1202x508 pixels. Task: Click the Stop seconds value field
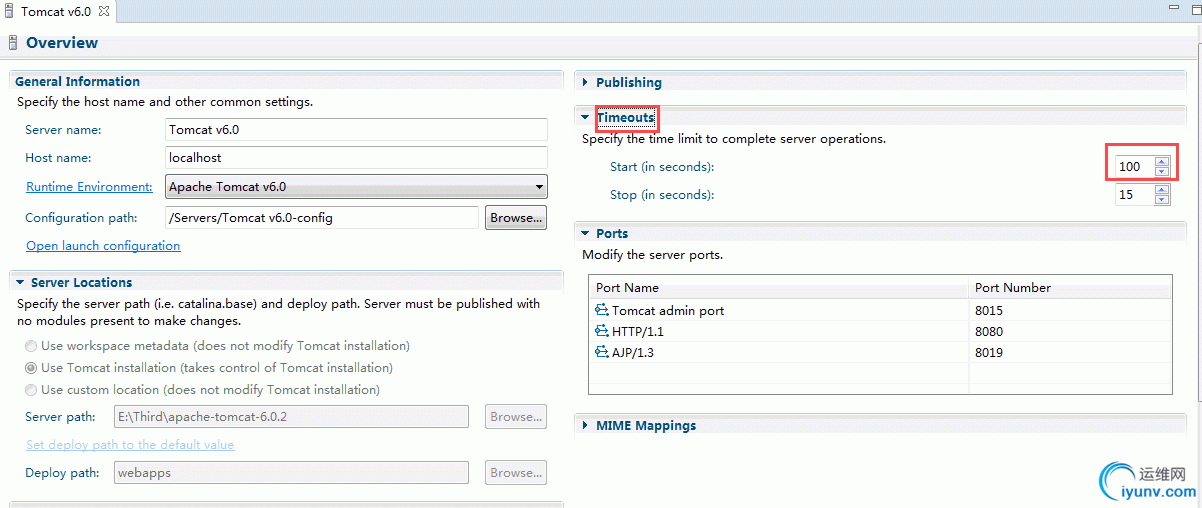(x=1135, y=194)
